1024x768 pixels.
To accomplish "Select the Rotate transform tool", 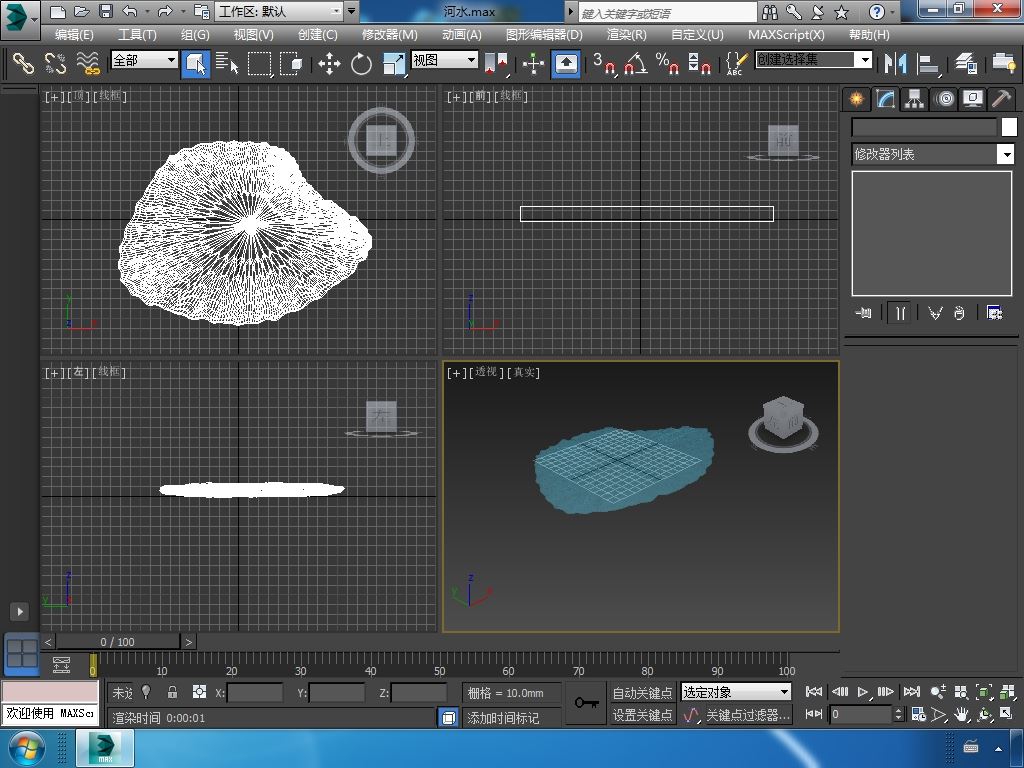I will click(x=361, y=64).
